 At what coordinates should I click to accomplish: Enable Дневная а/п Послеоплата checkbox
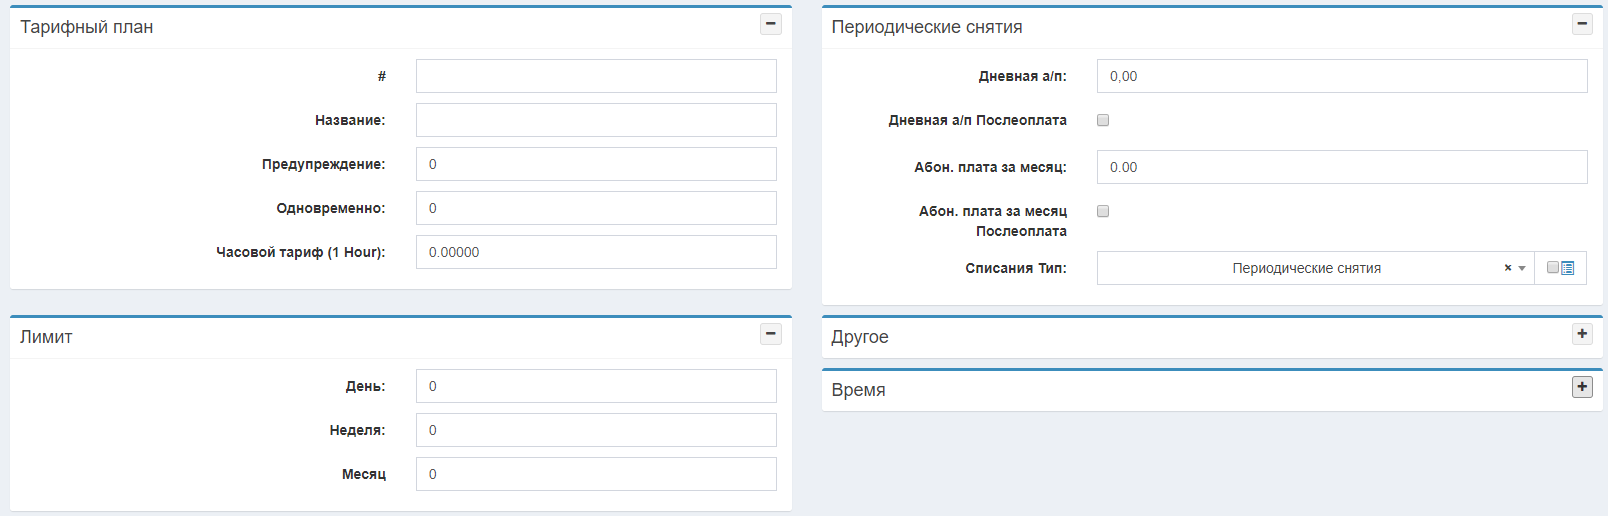point(1103,120)
